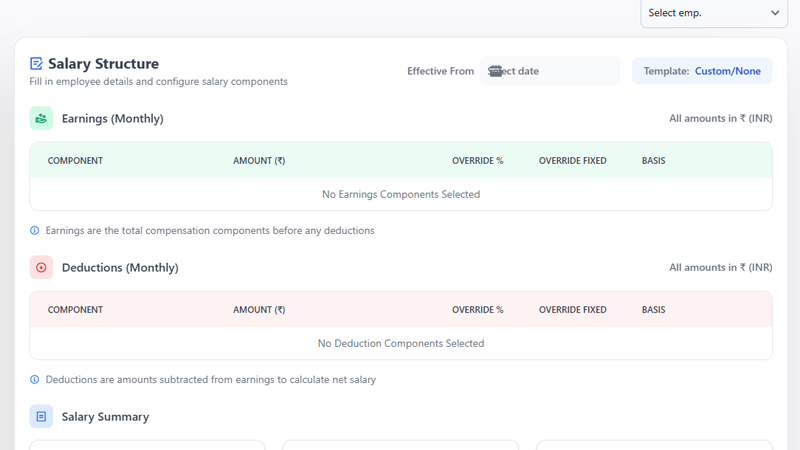Click the Salary Structure edit icon
Viewport: 800px width, 450px height.
[x=37, y=64]
